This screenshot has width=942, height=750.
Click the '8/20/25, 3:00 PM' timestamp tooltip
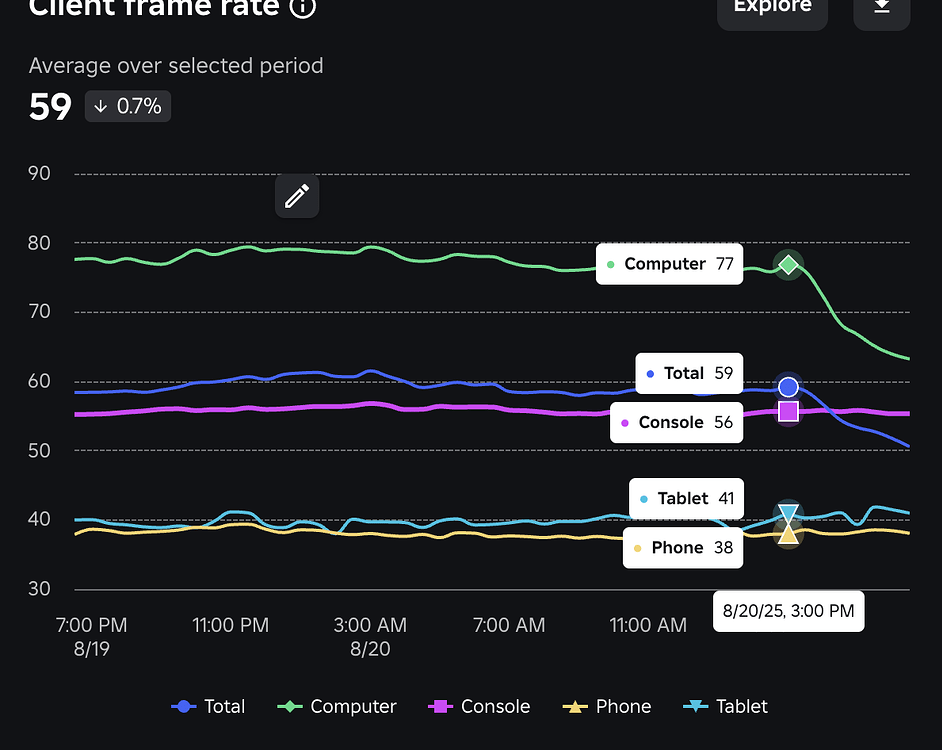point(788,611)
